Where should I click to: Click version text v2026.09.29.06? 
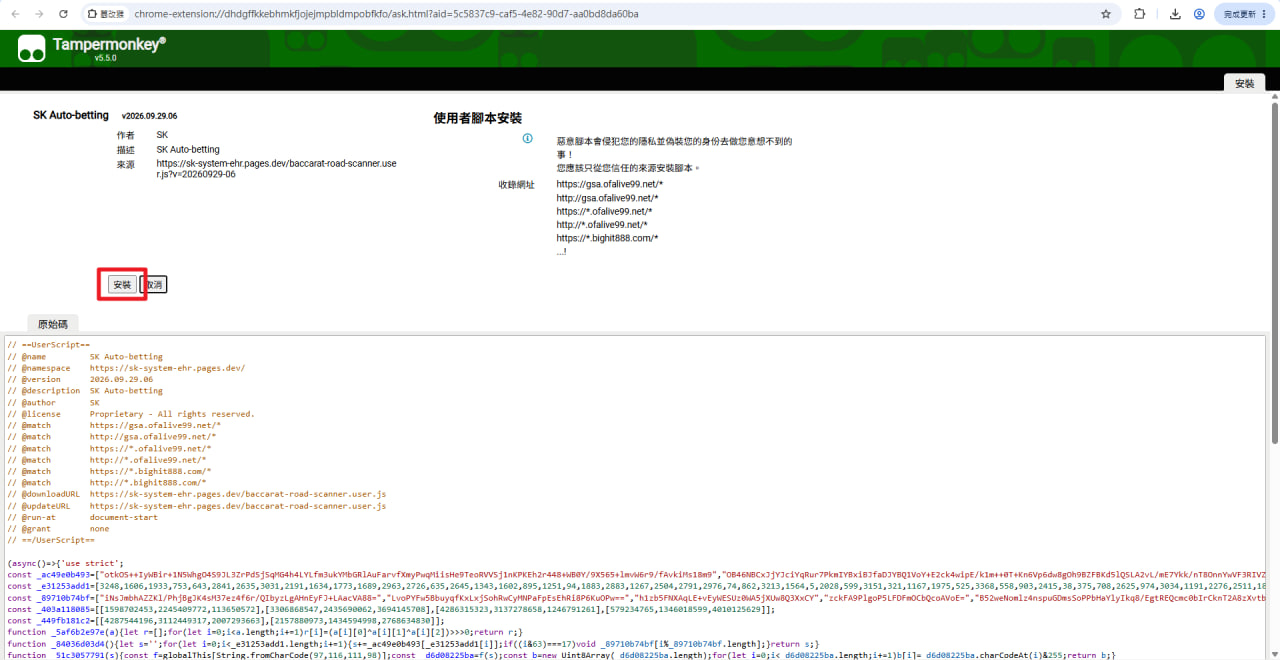(x=149, y=117)
